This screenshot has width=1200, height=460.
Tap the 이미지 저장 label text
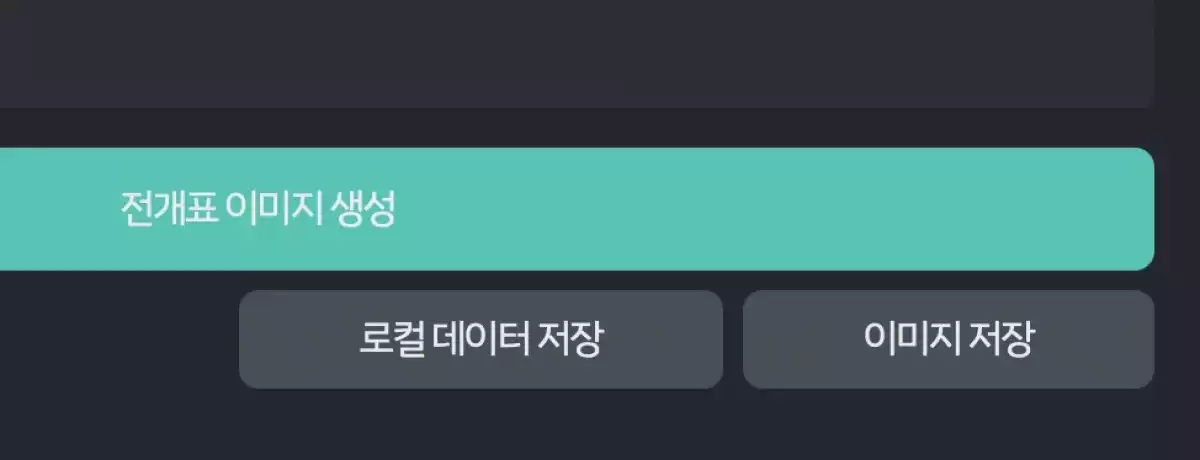point(948,339)
